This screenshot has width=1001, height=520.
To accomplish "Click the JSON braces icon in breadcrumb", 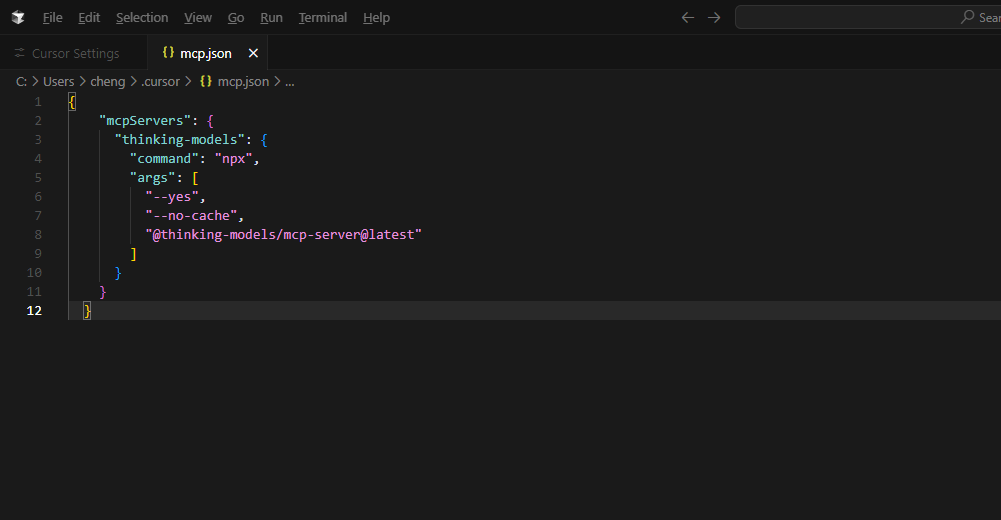I will (x=206, y=81).
